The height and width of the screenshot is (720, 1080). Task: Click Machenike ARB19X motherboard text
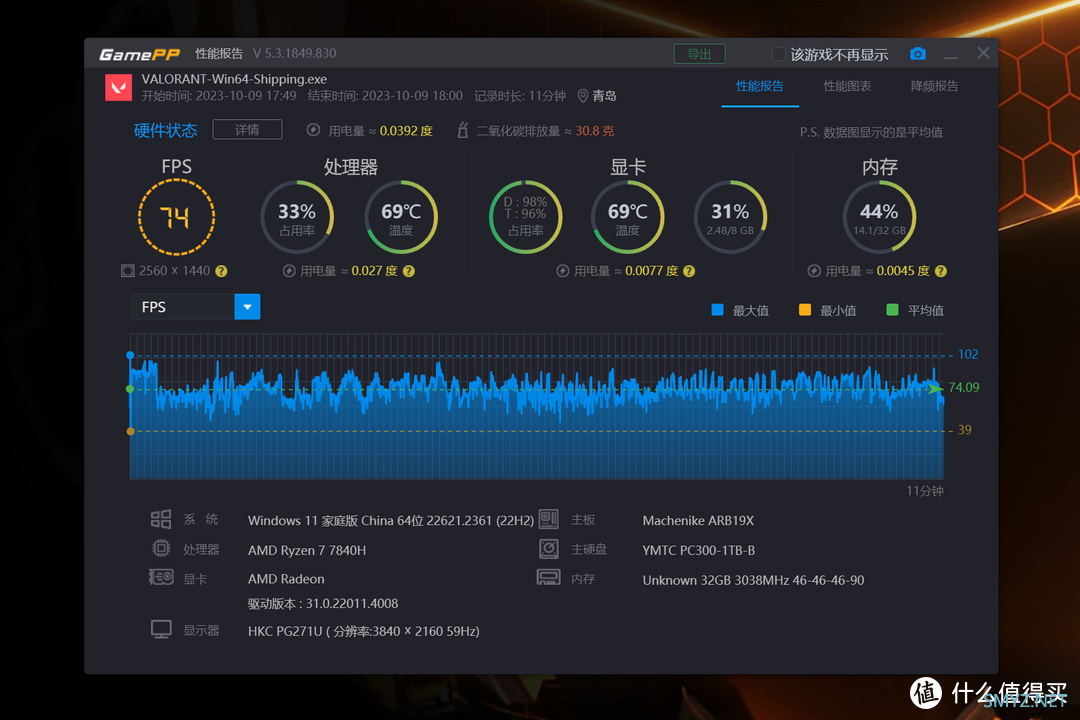(698, 520)
